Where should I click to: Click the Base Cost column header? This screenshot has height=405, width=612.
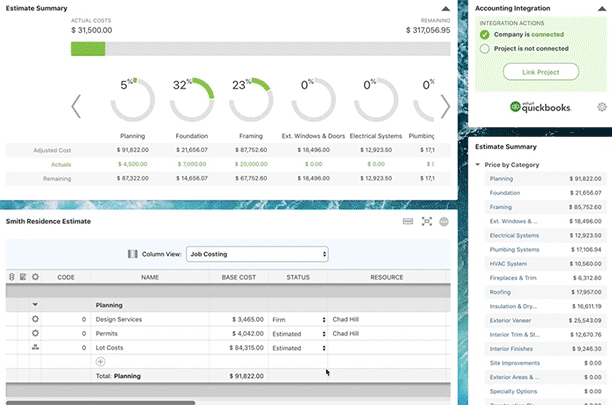pyautogui.click(x=238, y=277)
